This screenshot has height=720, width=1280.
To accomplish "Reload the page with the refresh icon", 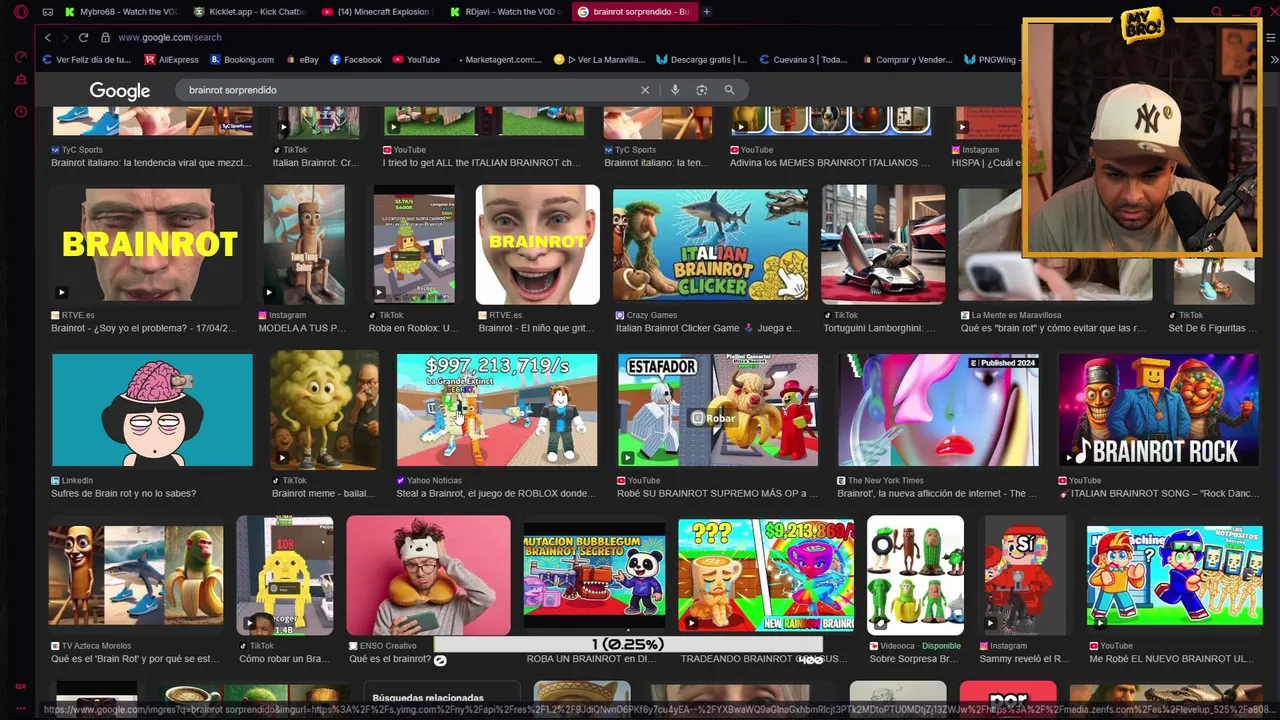I will [83, 37].
